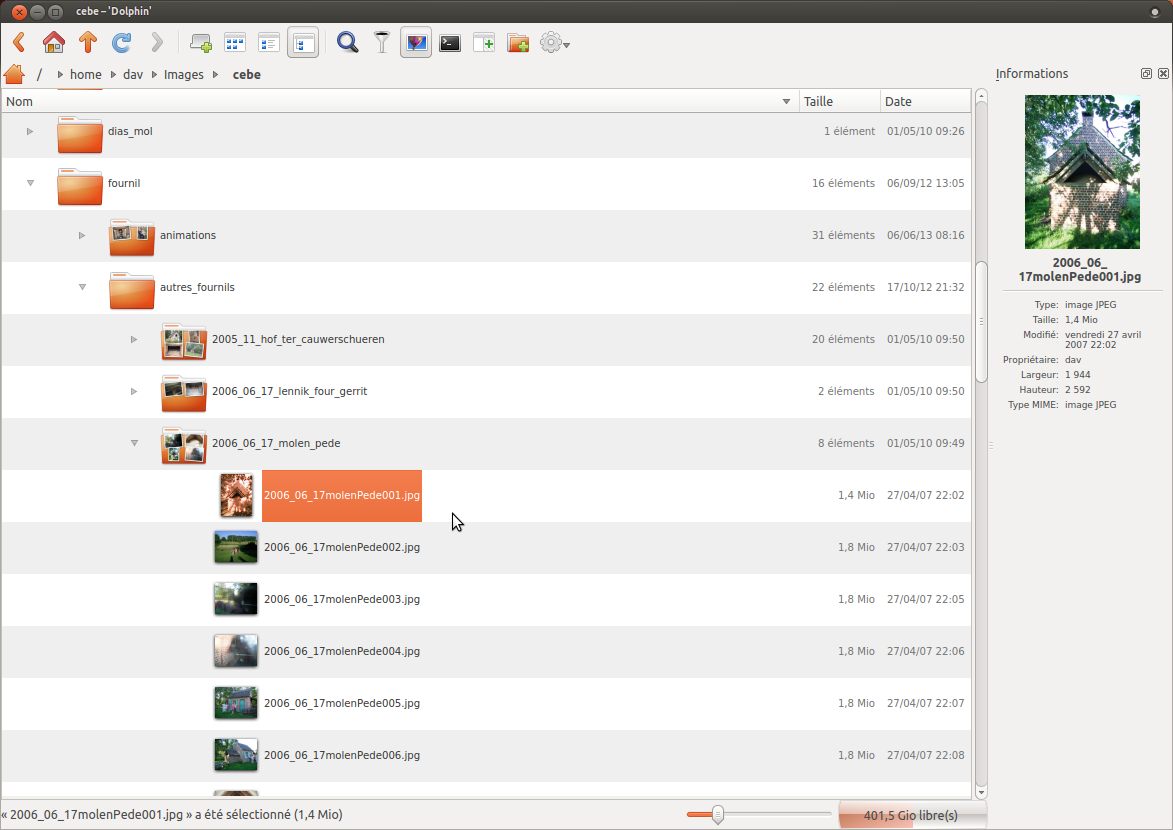Sort files by the Taille column
The image size is (1173, 830).
838,101
